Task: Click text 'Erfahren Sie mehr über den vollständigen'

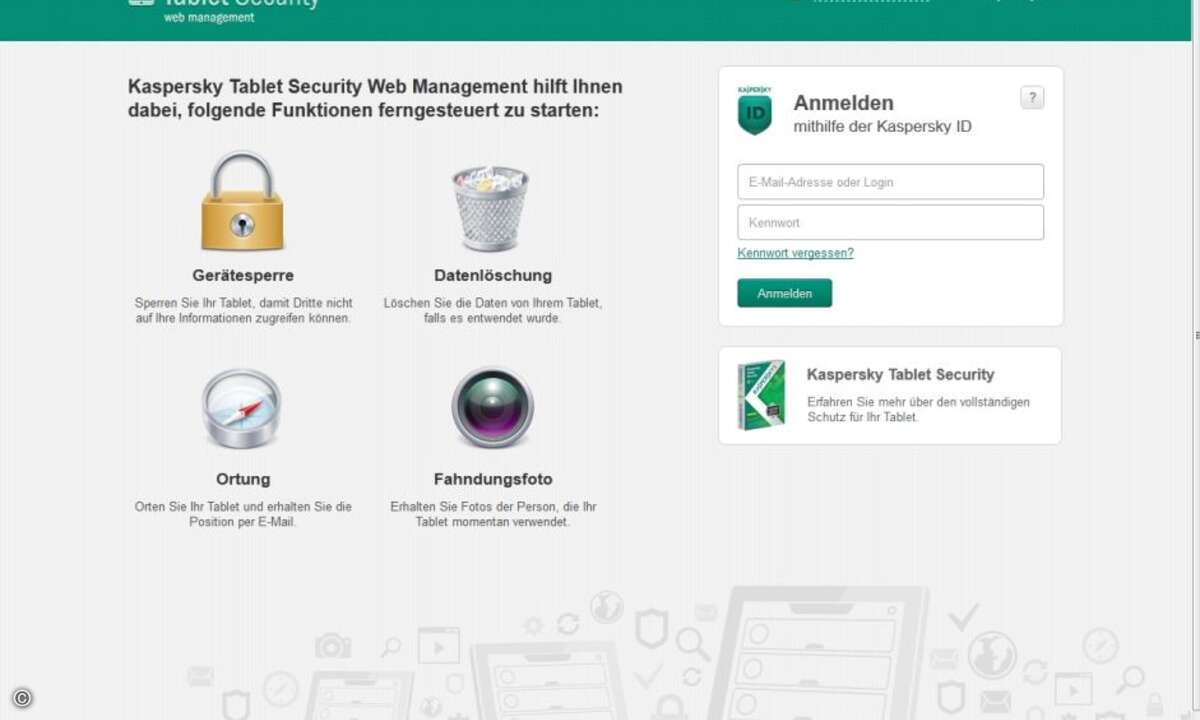Action: (918, 402)
